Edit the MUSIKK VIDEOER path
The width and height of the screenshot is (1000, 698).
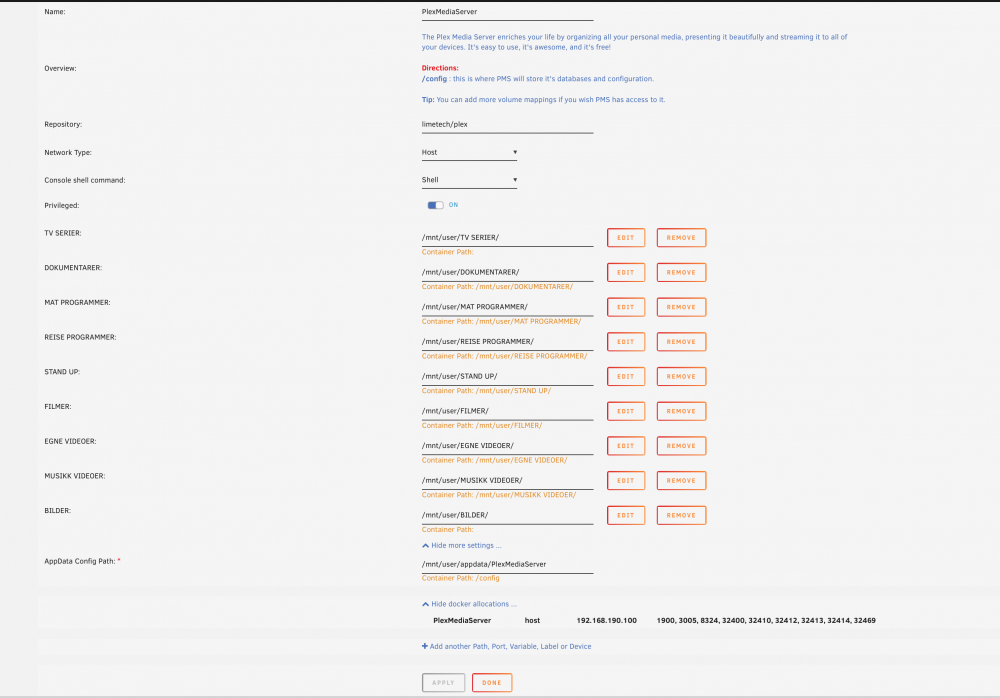[x=626, y=480]
